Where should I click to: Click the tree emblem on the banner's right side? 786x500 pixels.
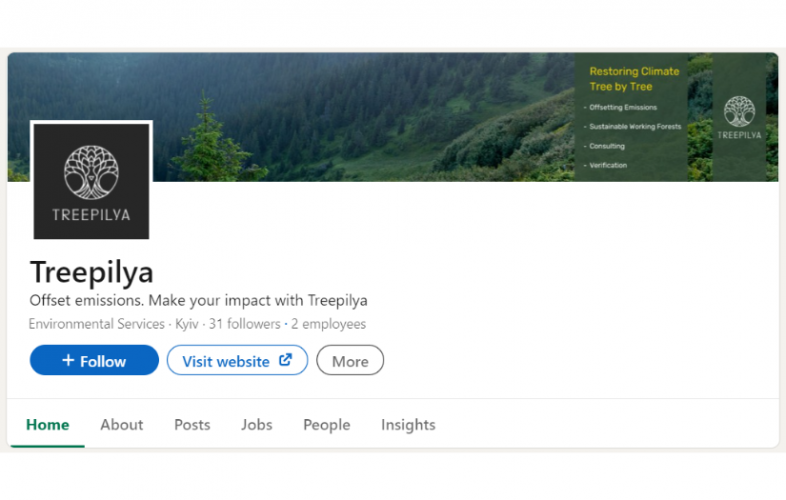pyautogui.click(x=739, y=110)
